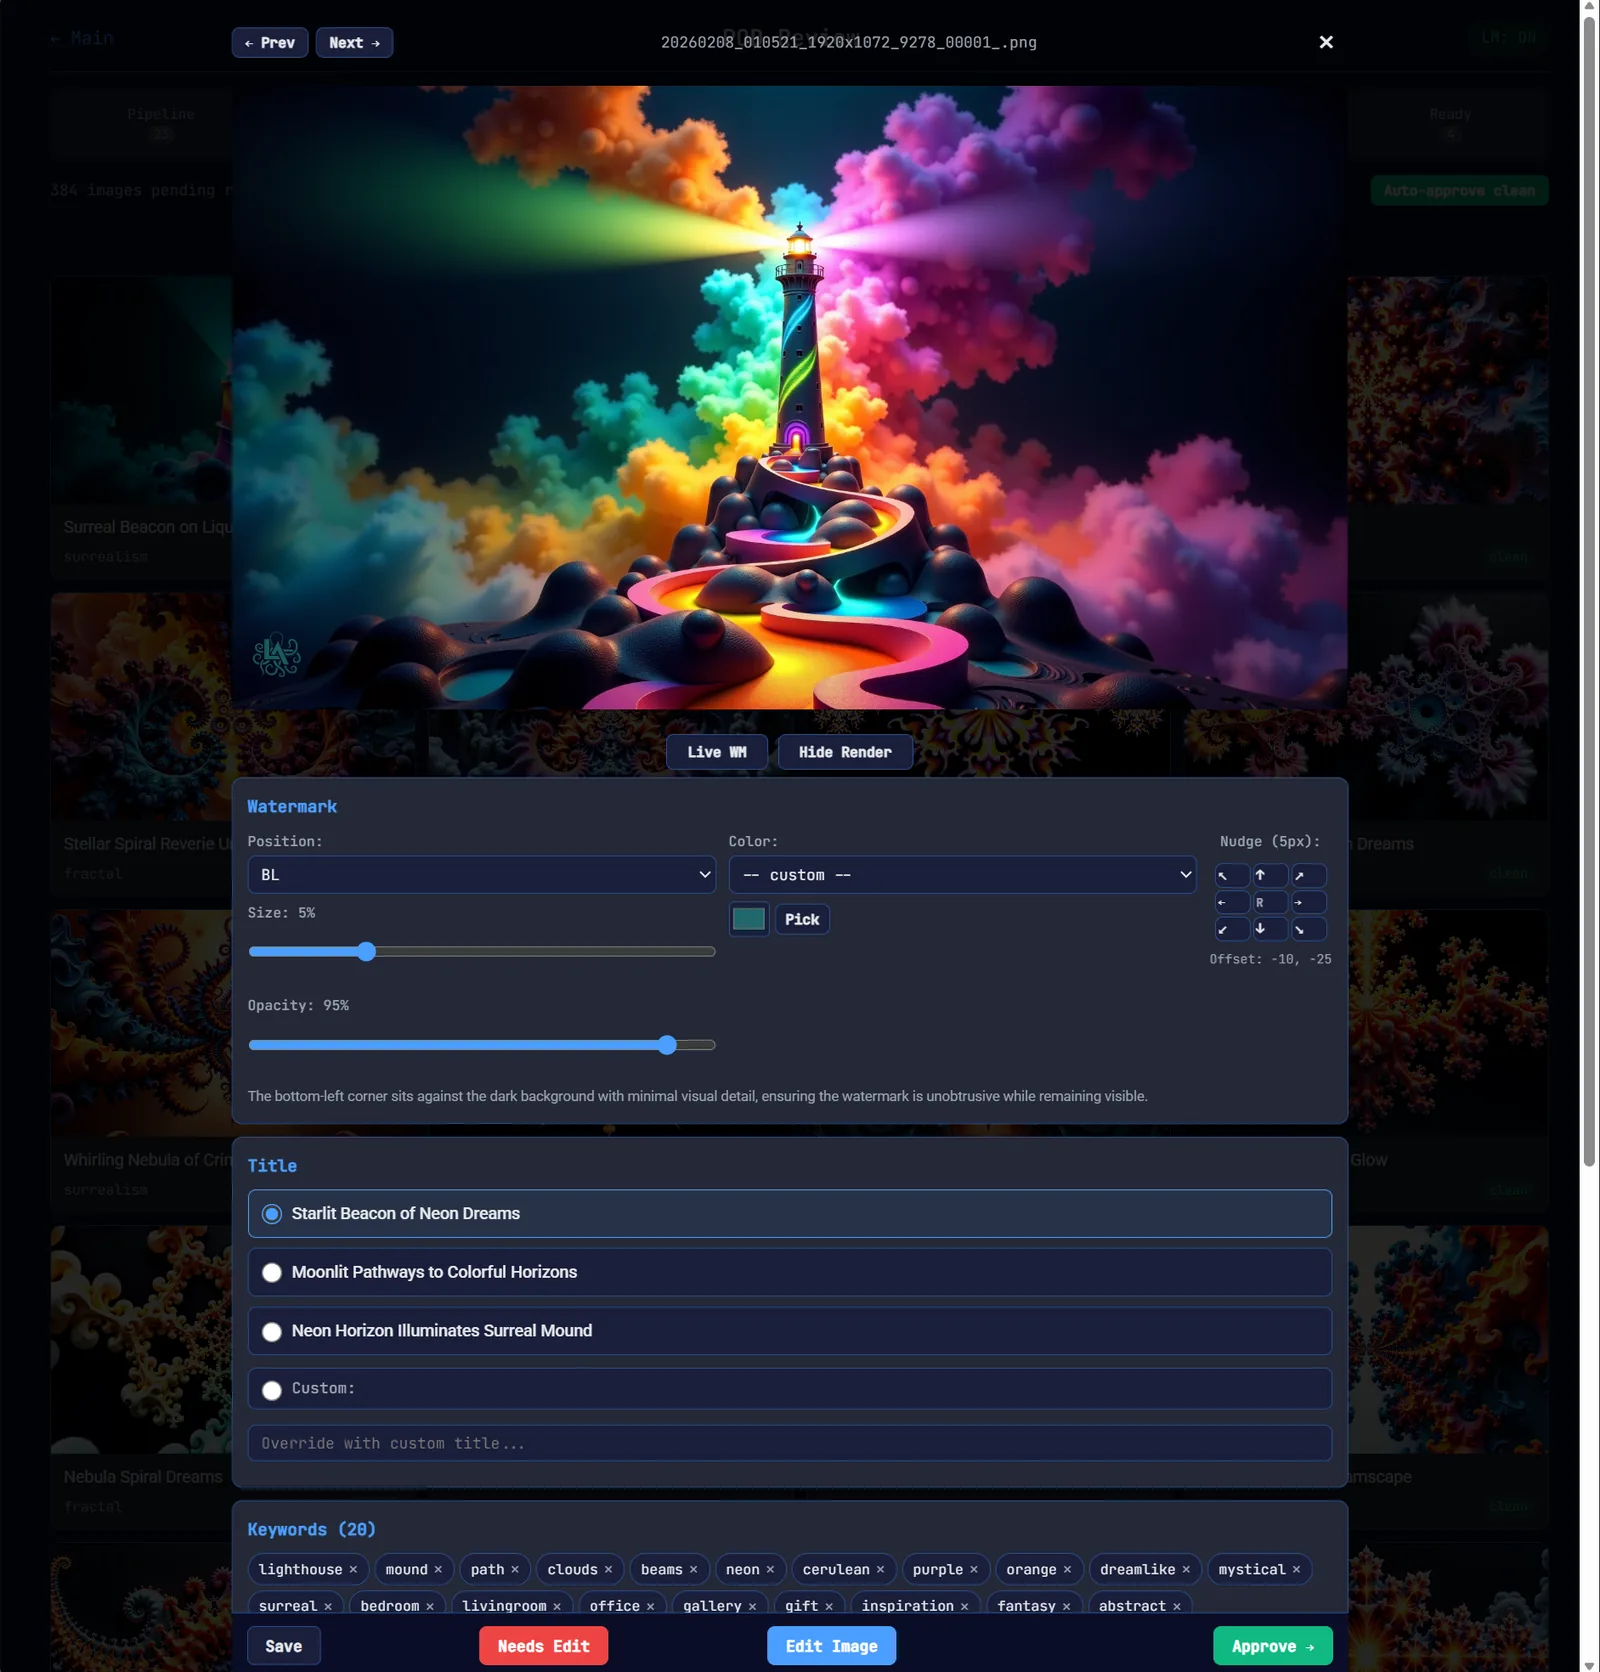
Task: Nudge watermark down with the down arrow
Action: (x=1270, y=929)
